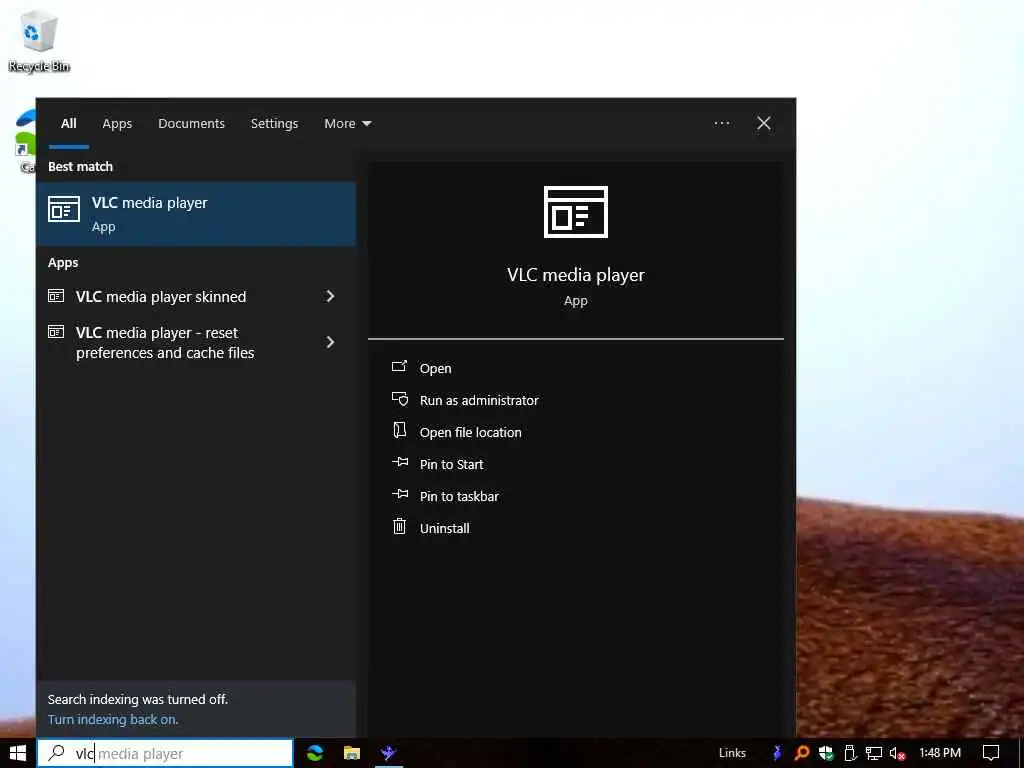The height and width of the screenshot is (768, 1024).
Task: Expand the More filter dropdown
Action: click(347, 123)
